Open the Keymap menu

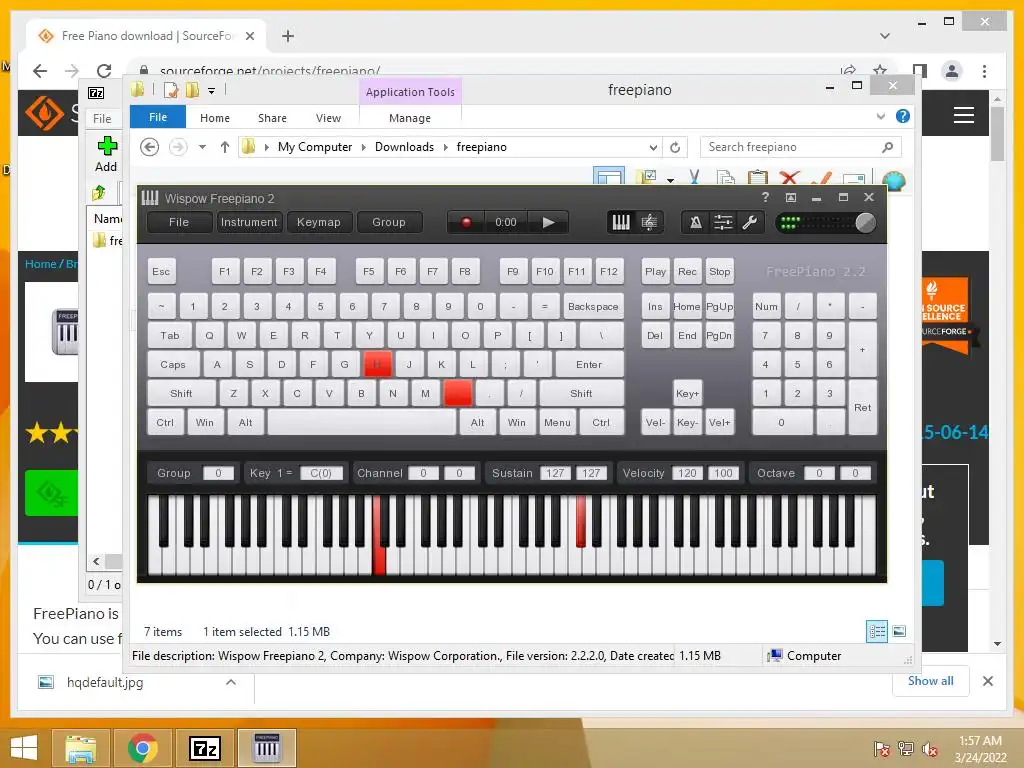(319, 222)
